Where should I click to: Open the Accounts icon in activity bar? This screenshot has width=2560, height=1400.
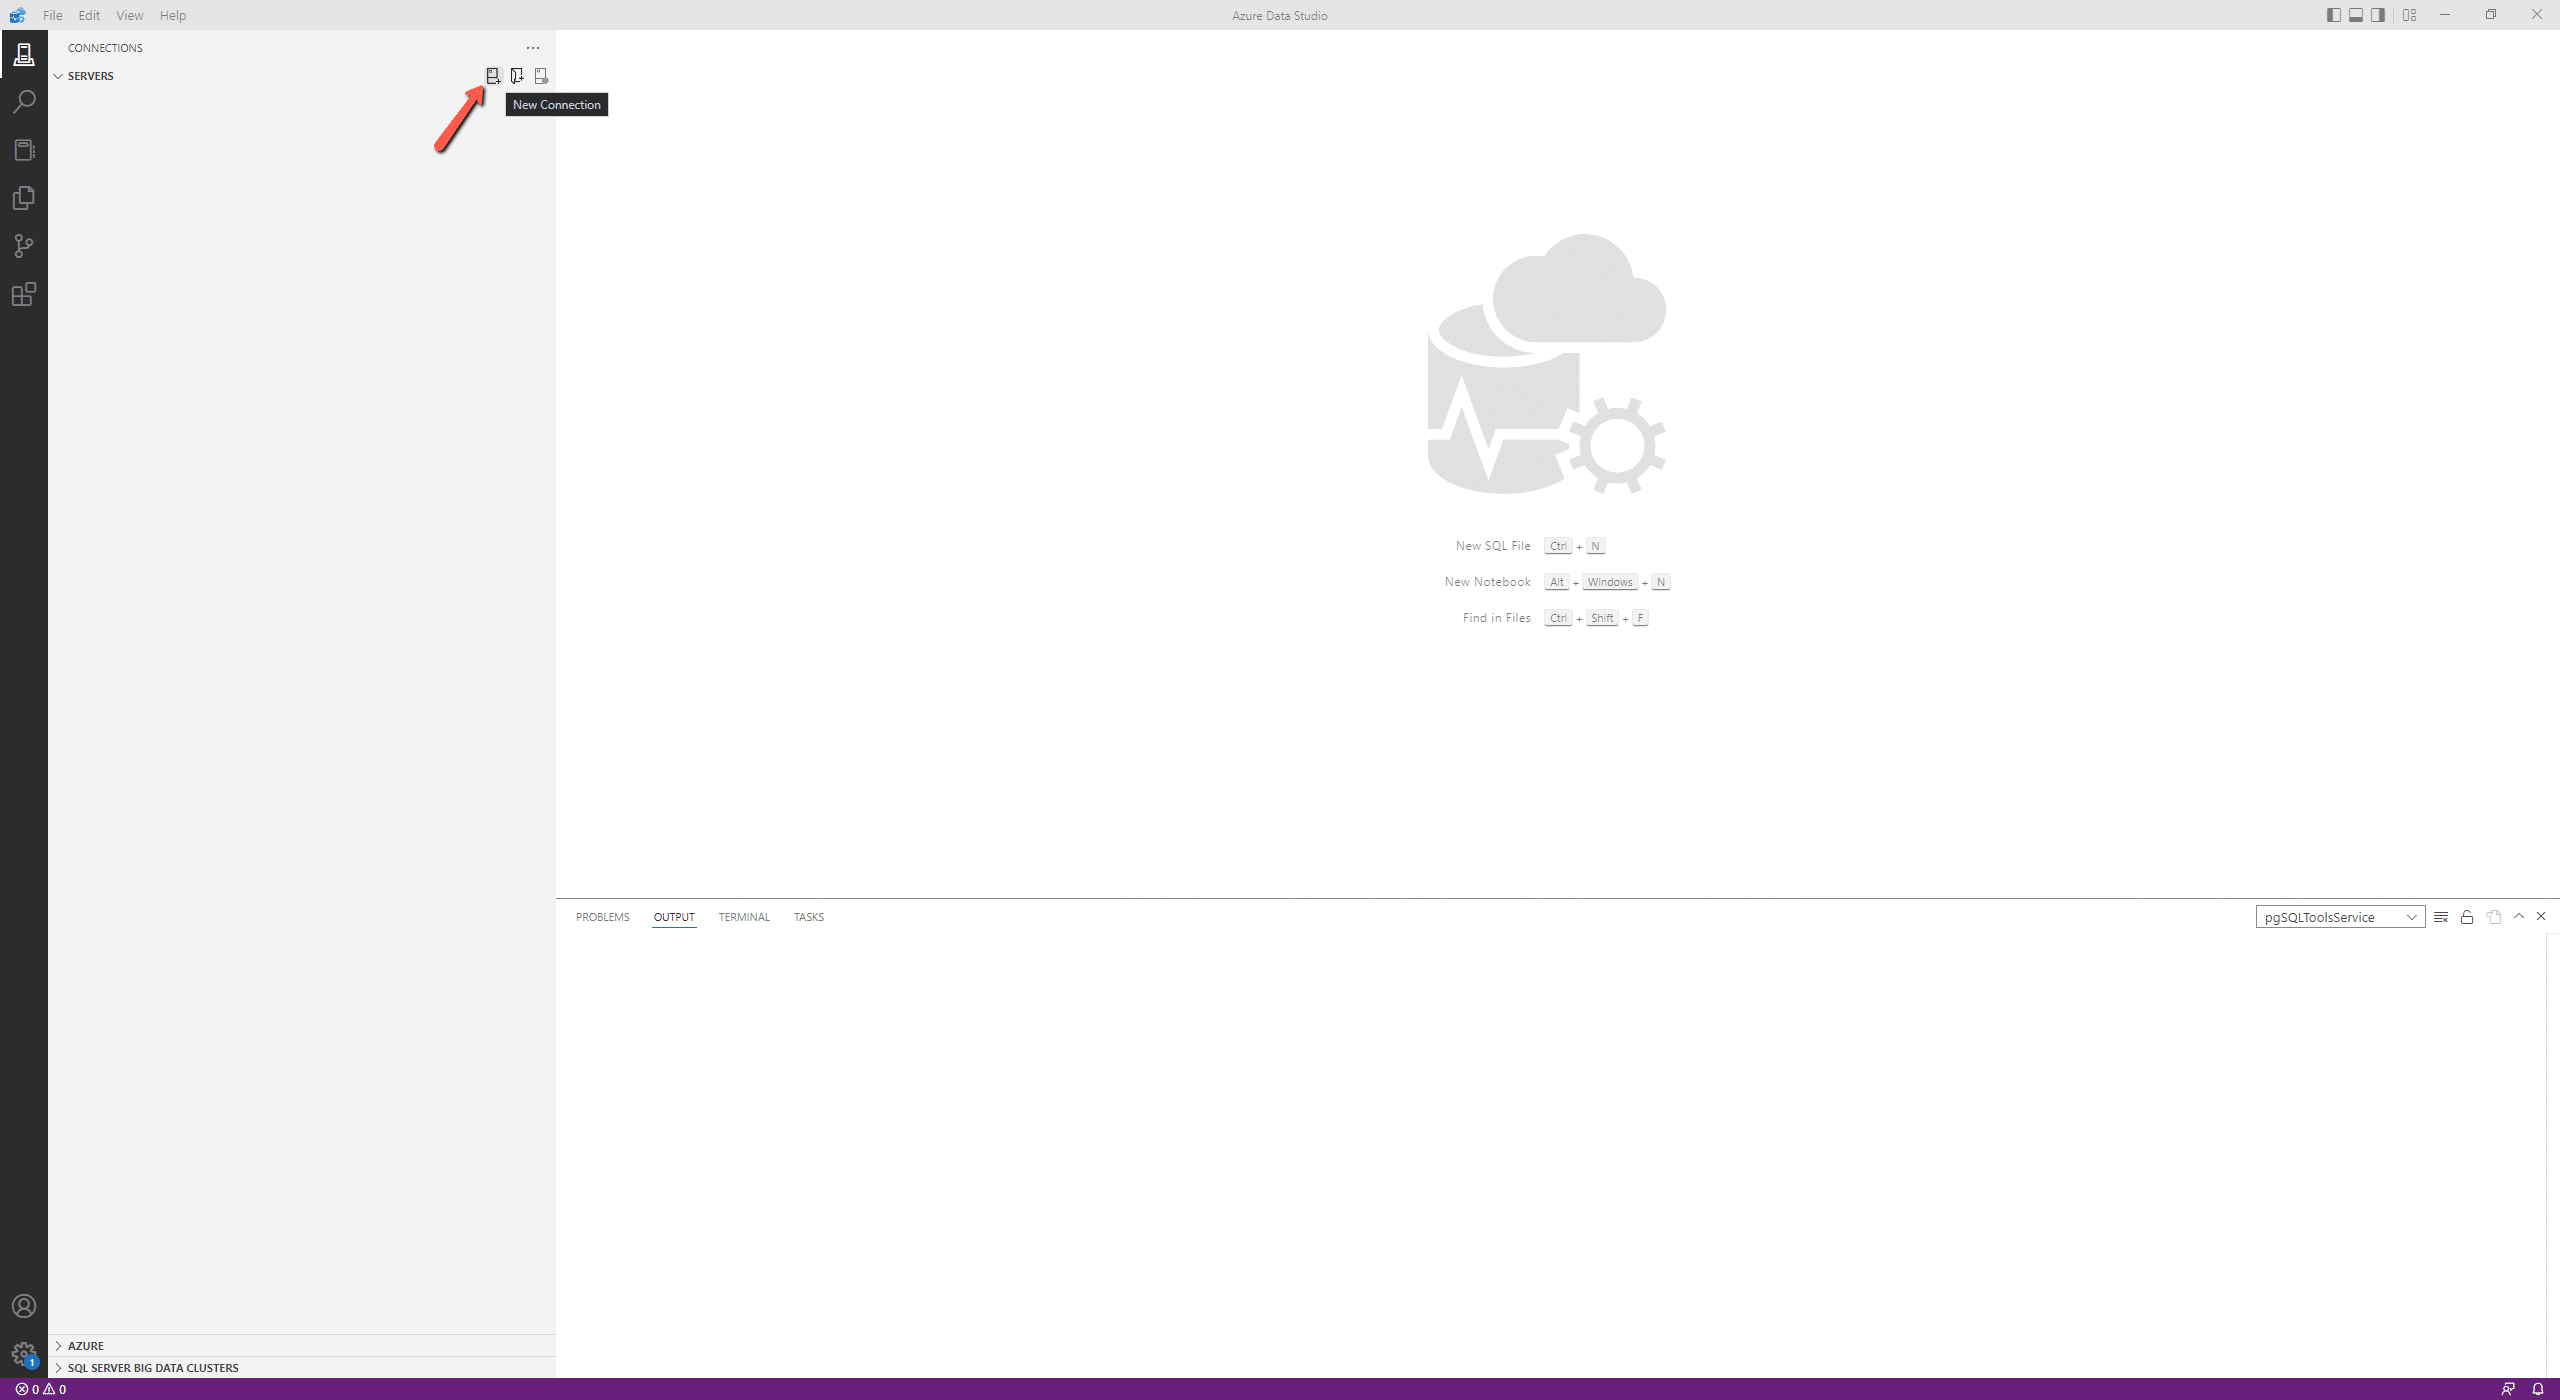(24, 1306)
